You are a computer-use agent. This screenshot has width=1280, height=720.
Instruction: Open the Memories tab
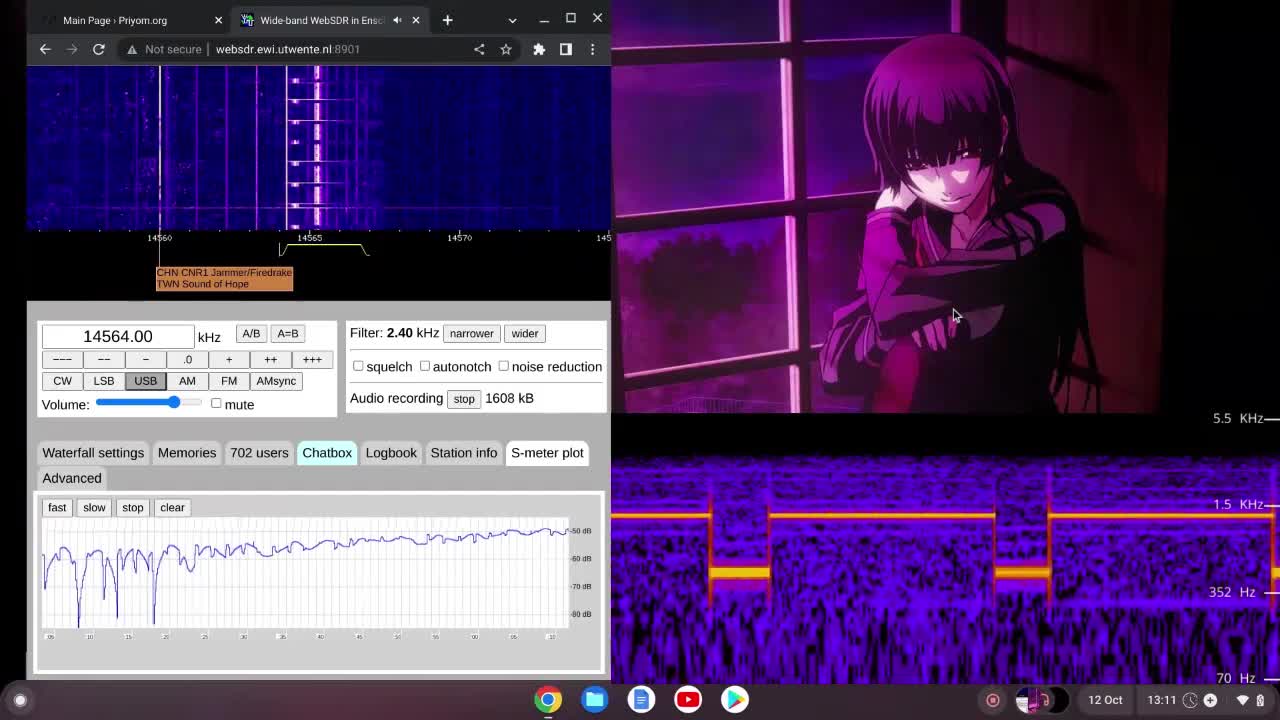click(x=187, y=453)
